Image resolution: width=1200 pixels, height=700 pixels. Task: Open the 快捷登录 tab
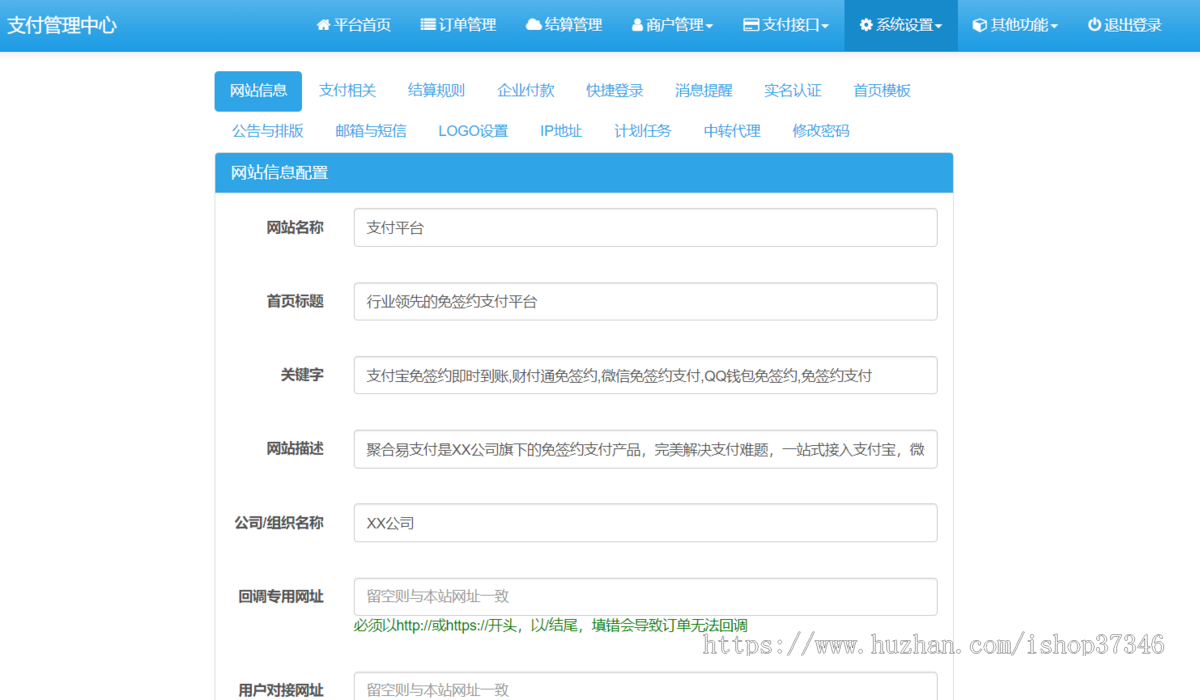614,91
